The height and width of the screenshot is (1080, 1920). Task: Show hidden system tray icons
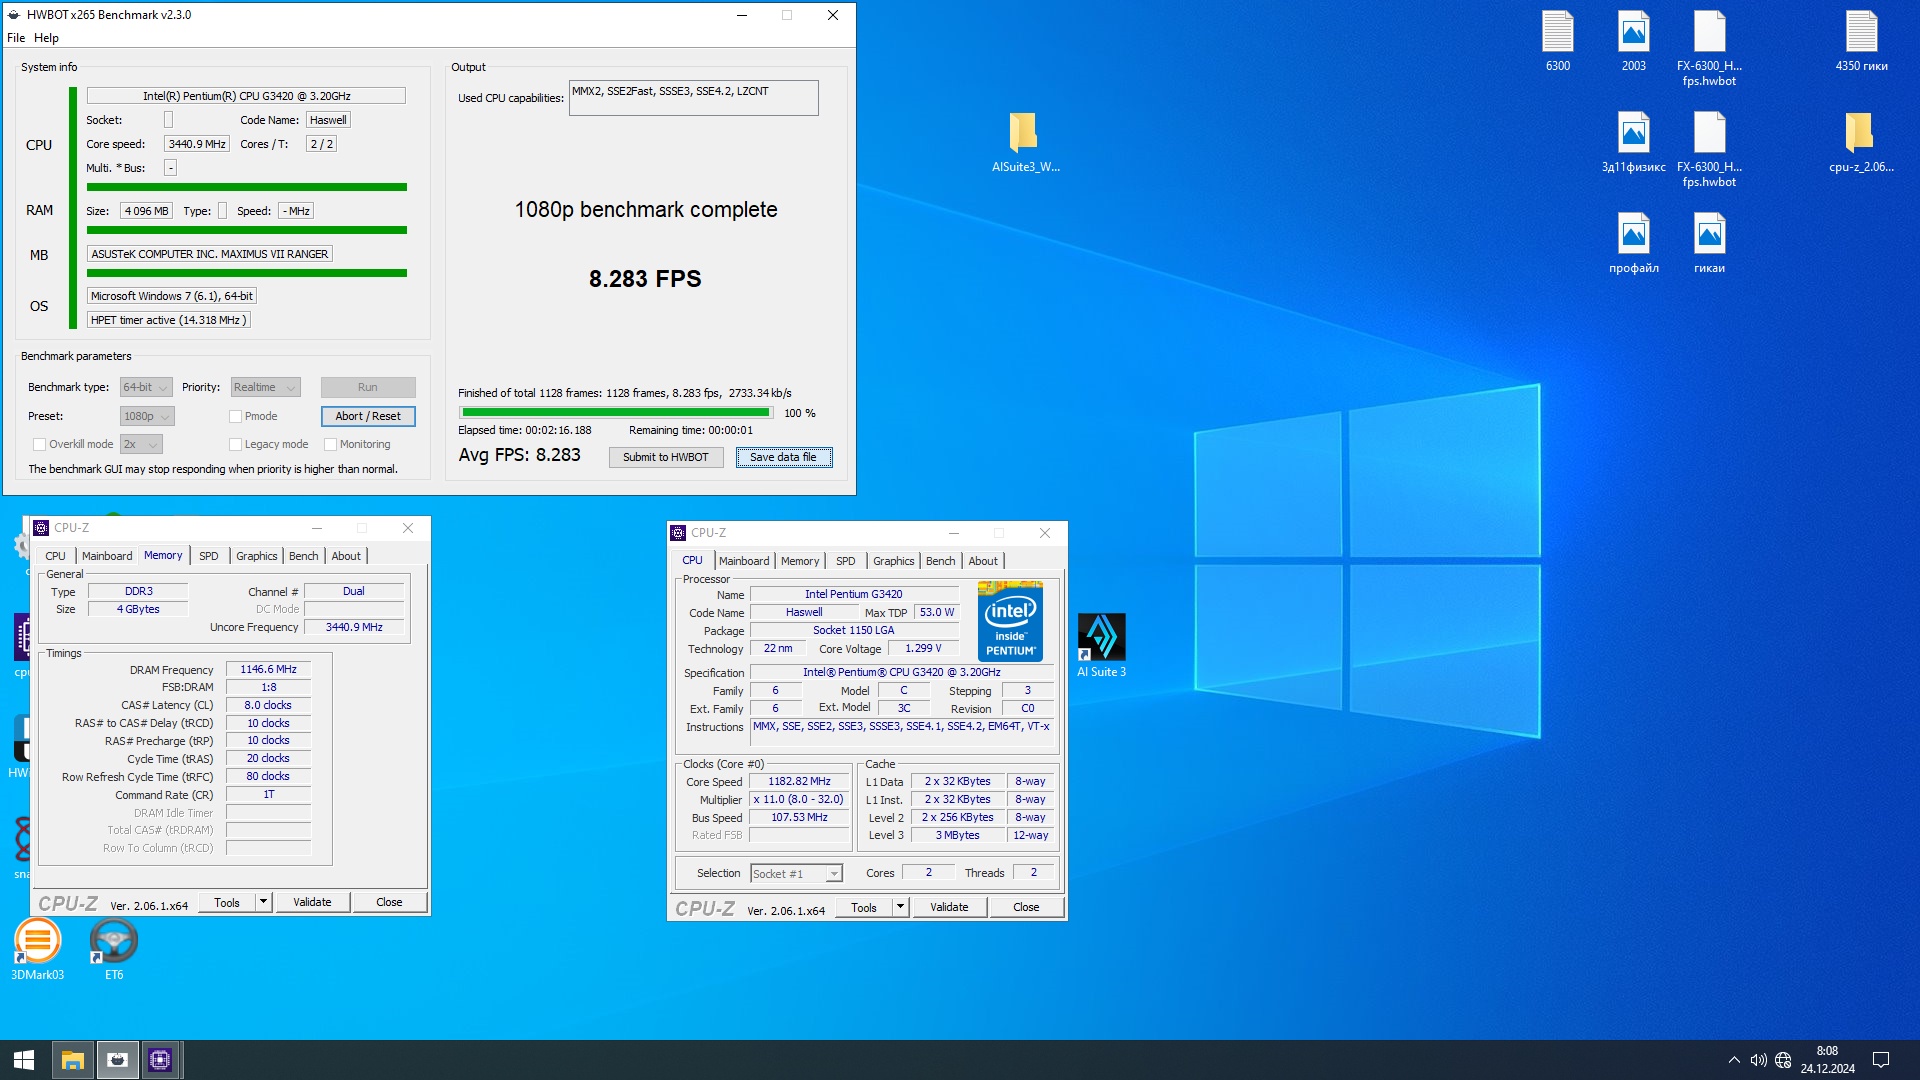point(1734,1060)
